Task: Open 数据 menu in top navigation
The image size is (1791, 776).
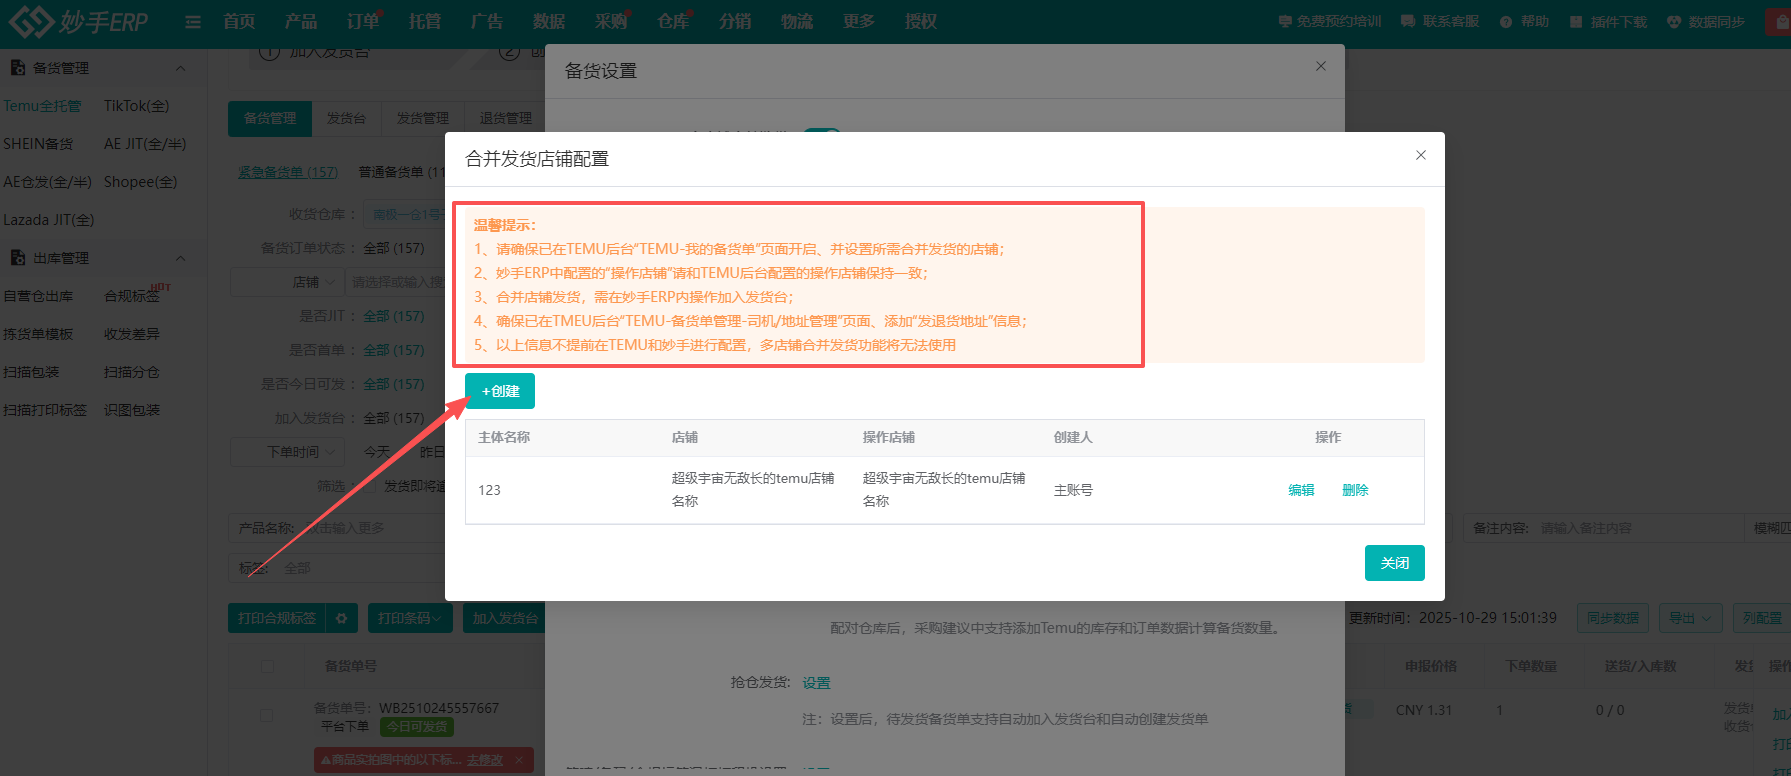Action: [x=549, y=21]
